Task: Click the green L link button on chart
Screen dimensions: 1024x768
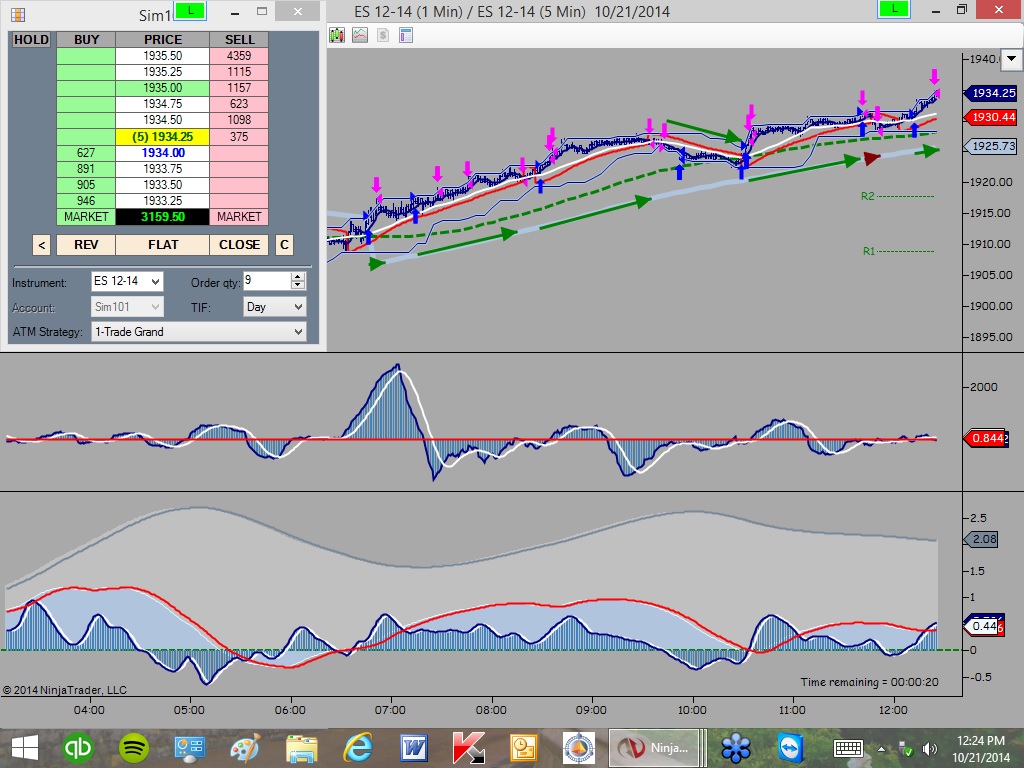Action: click(x=893, y=10)
